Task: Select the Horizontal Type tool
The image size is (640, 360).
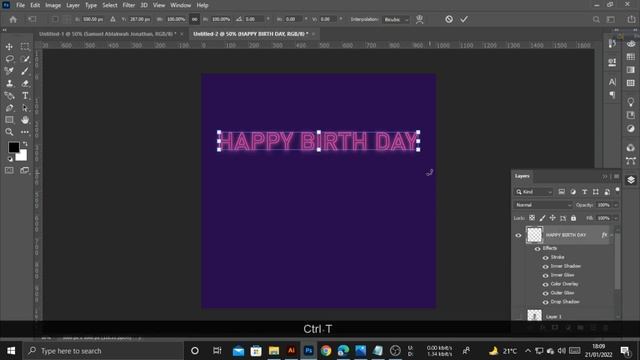Action: point(25,96)
